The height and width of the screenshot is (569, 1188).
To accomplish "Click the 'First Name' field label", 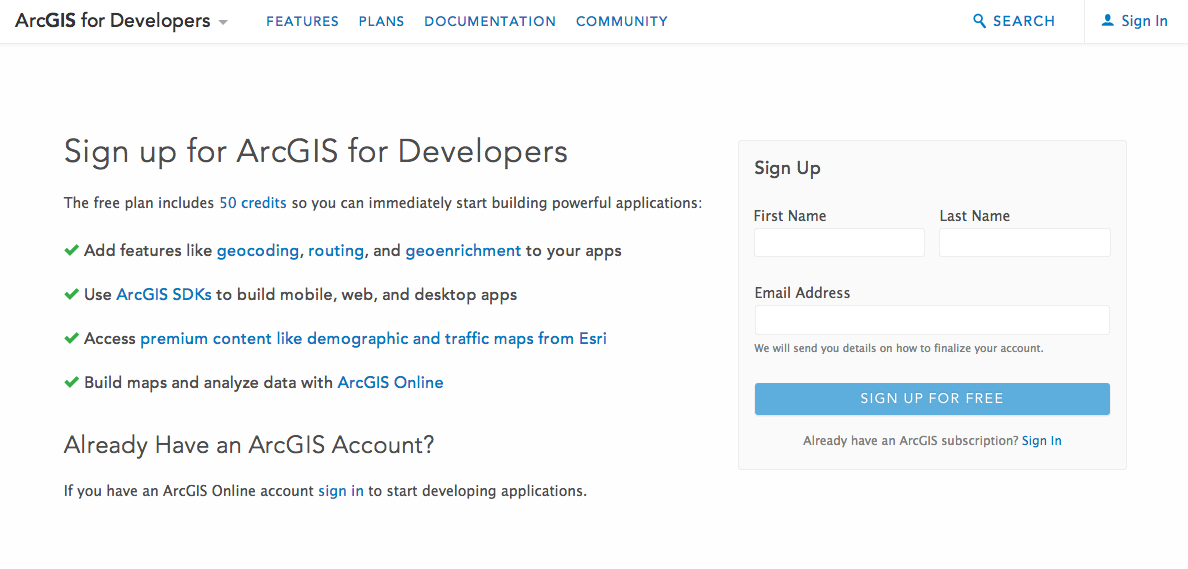I will (x=790, y=216).
